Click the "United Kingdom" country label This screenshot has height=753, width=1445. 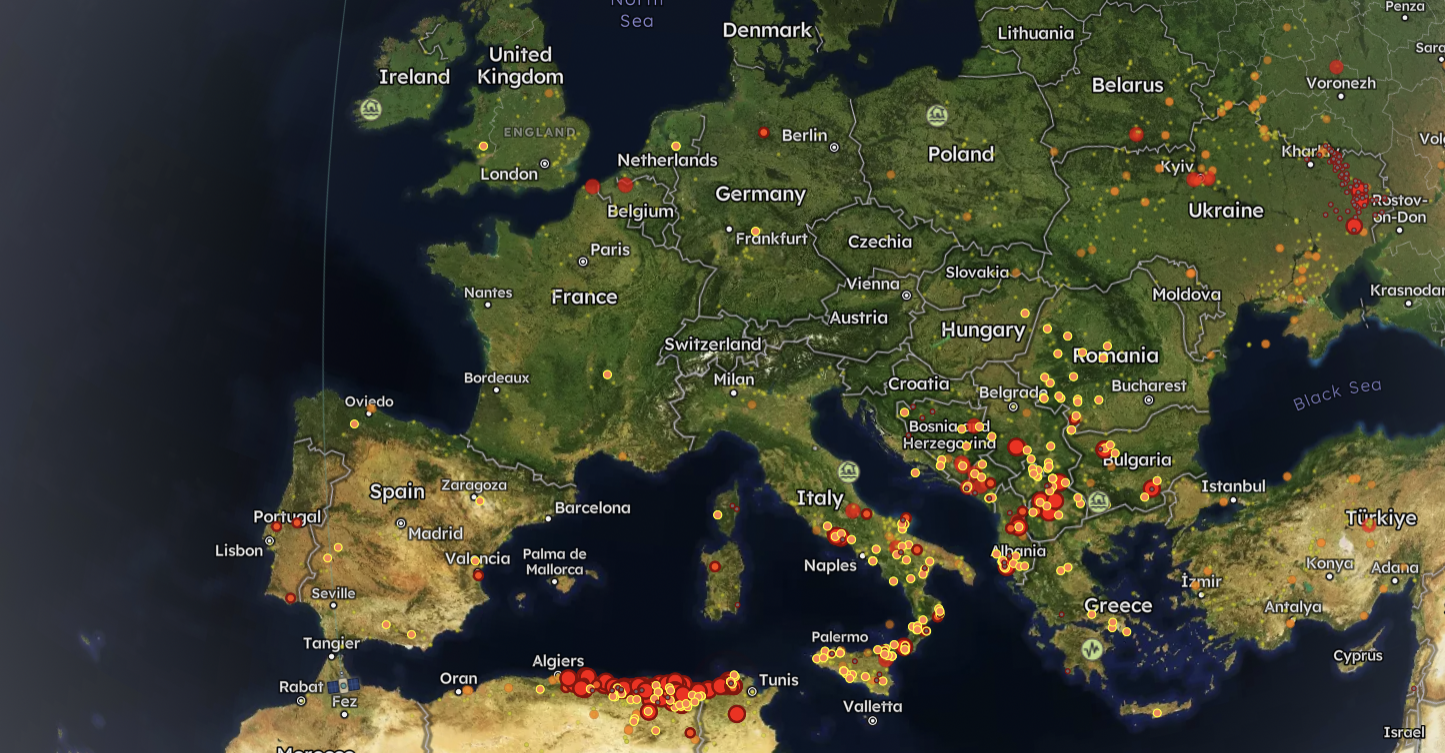coord(520,65)
